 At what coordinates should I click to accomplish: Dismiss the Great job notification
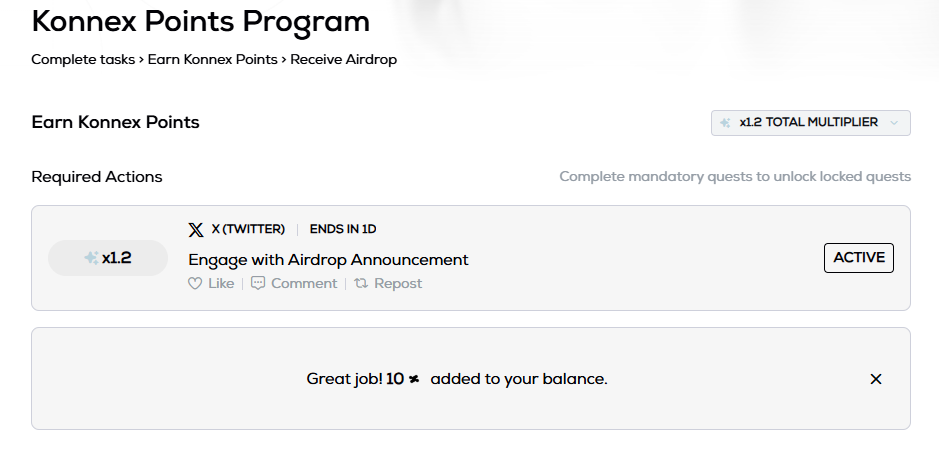click(x=876, y=379)
